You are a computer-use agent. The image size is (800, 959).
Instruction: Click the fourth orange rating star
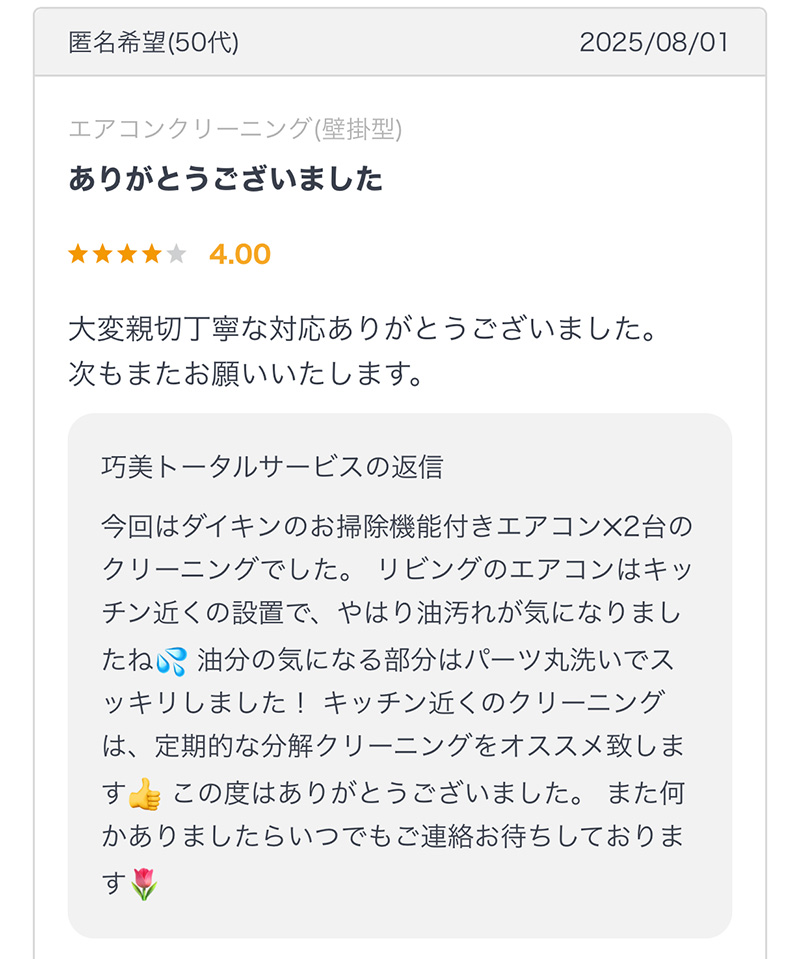tap(152, 253)
